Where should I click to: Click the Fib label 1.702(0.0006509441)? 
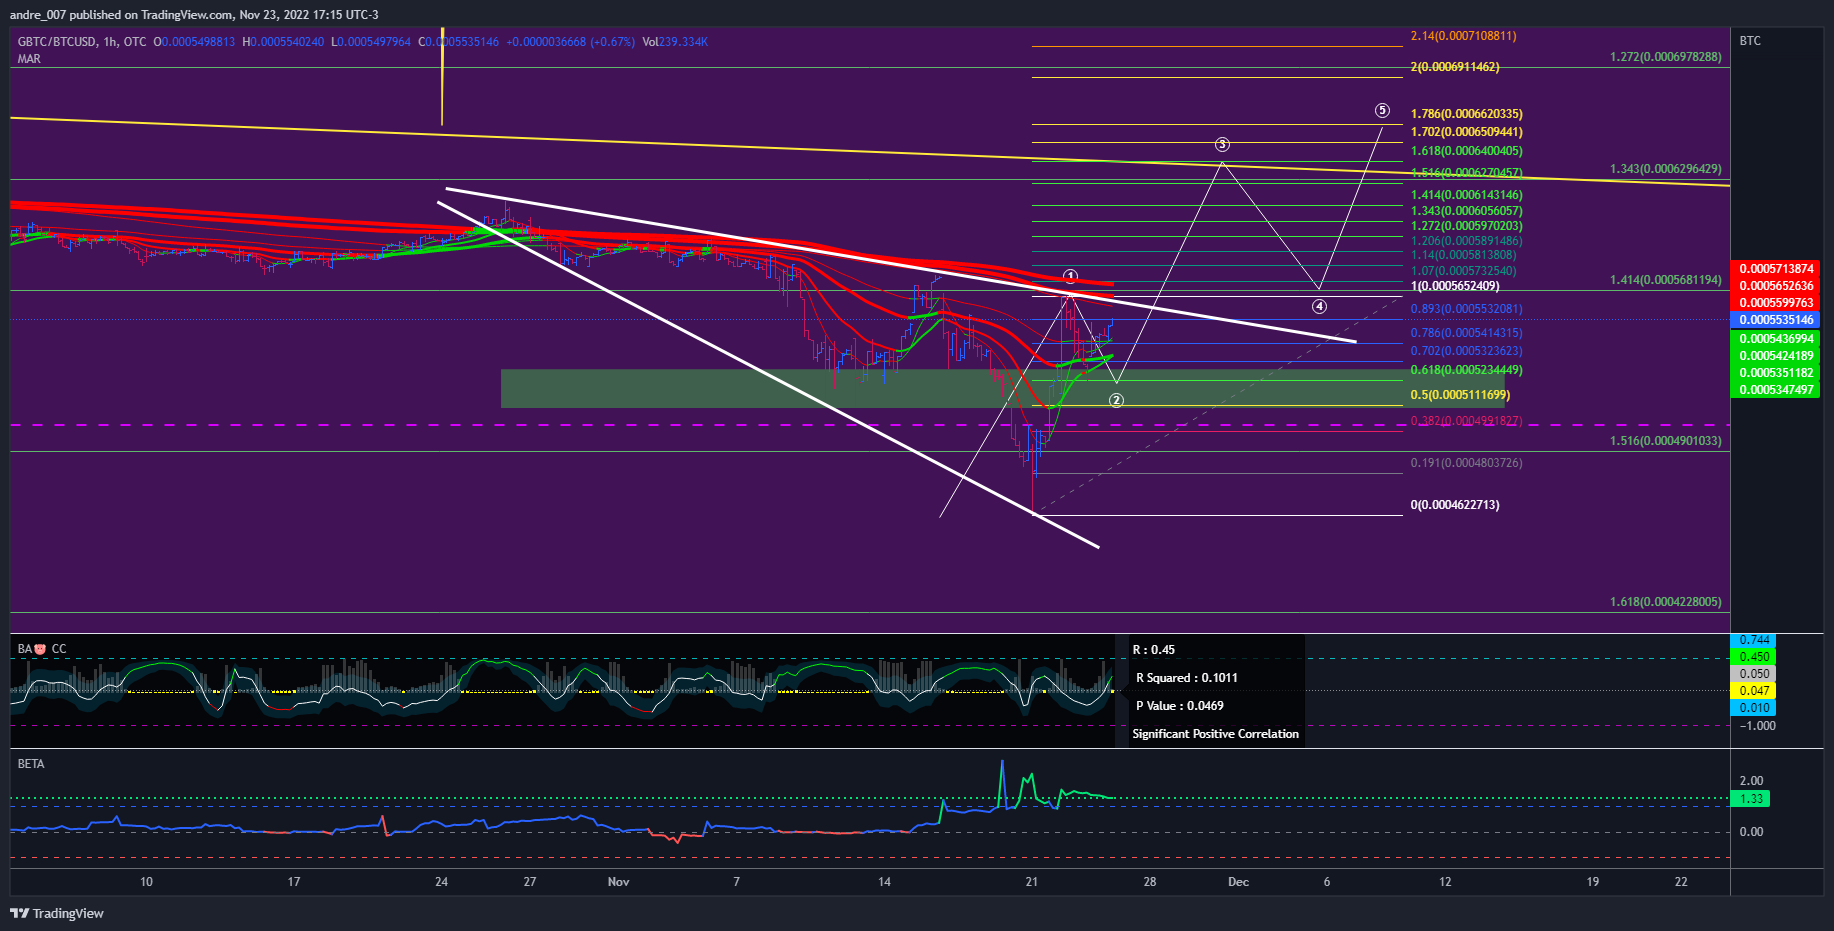click(1466, 132)
